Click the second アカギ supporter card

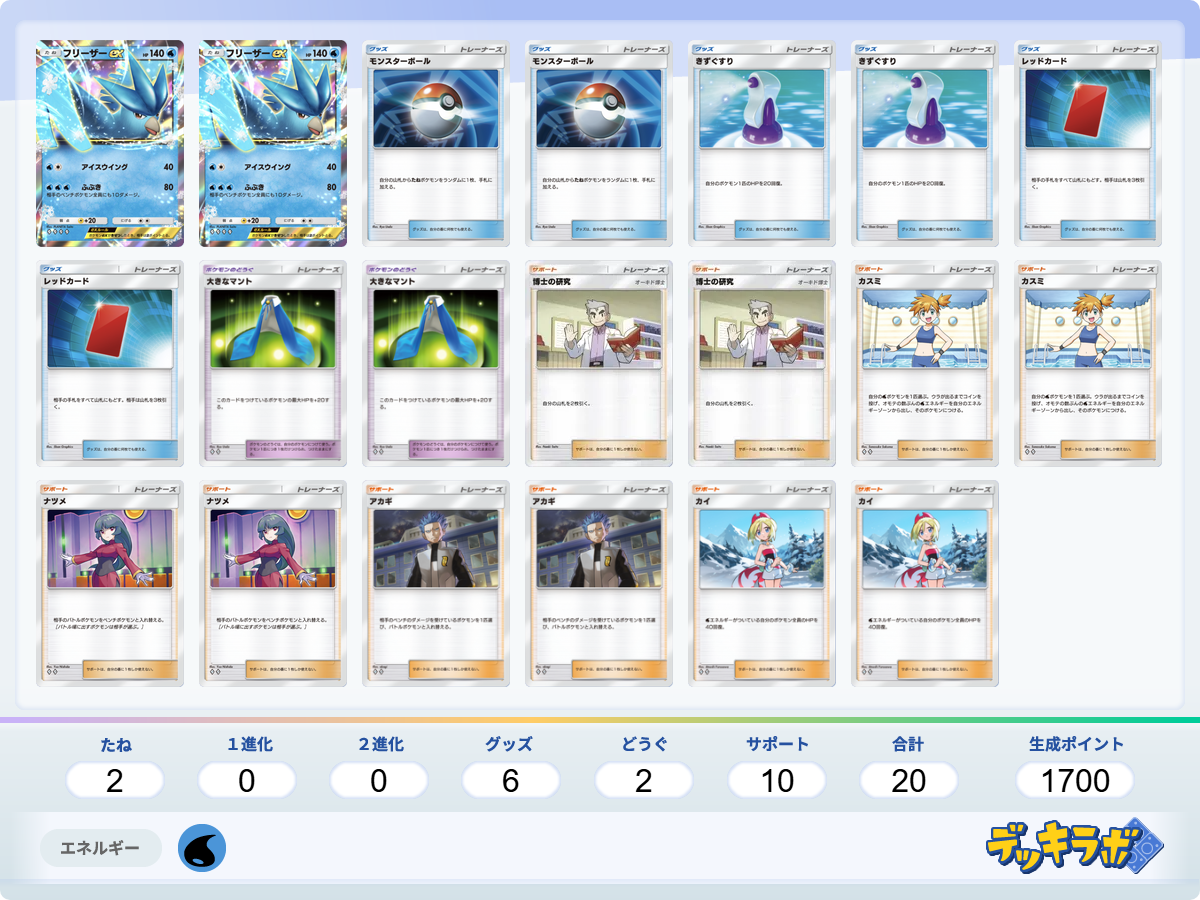(599, 583)
